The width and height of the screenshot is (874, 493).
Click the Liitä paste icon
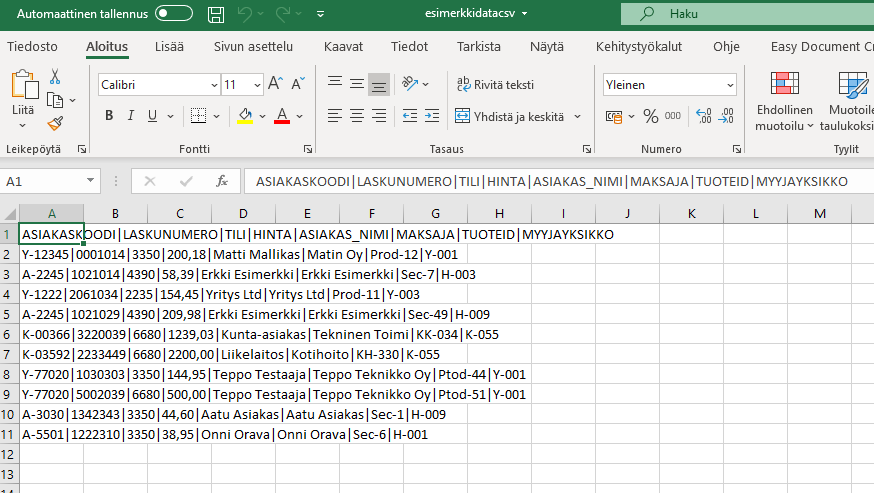point(25,85)
